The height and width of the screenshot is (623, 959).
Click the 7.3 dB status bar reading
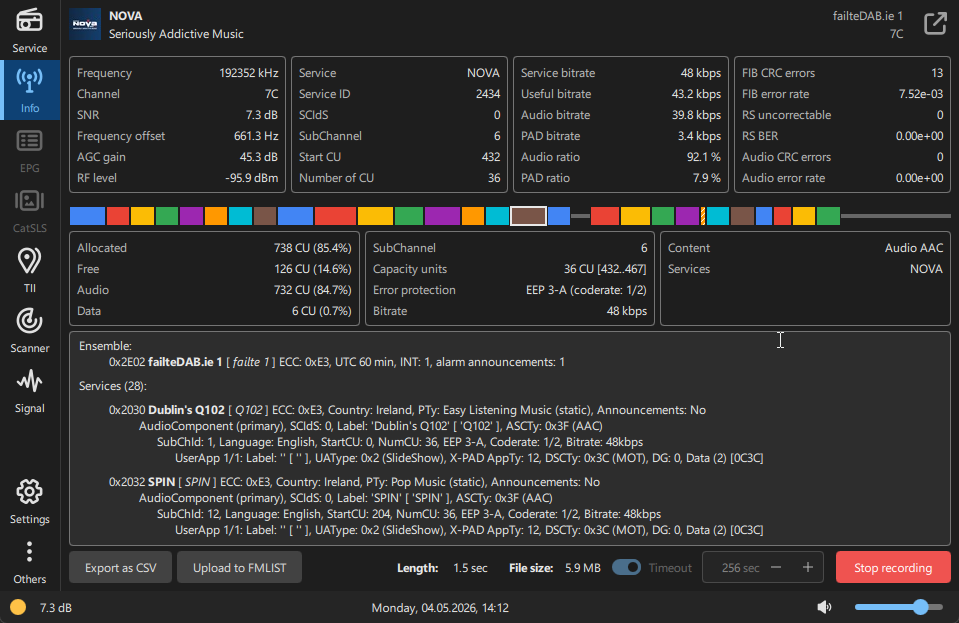56,608
